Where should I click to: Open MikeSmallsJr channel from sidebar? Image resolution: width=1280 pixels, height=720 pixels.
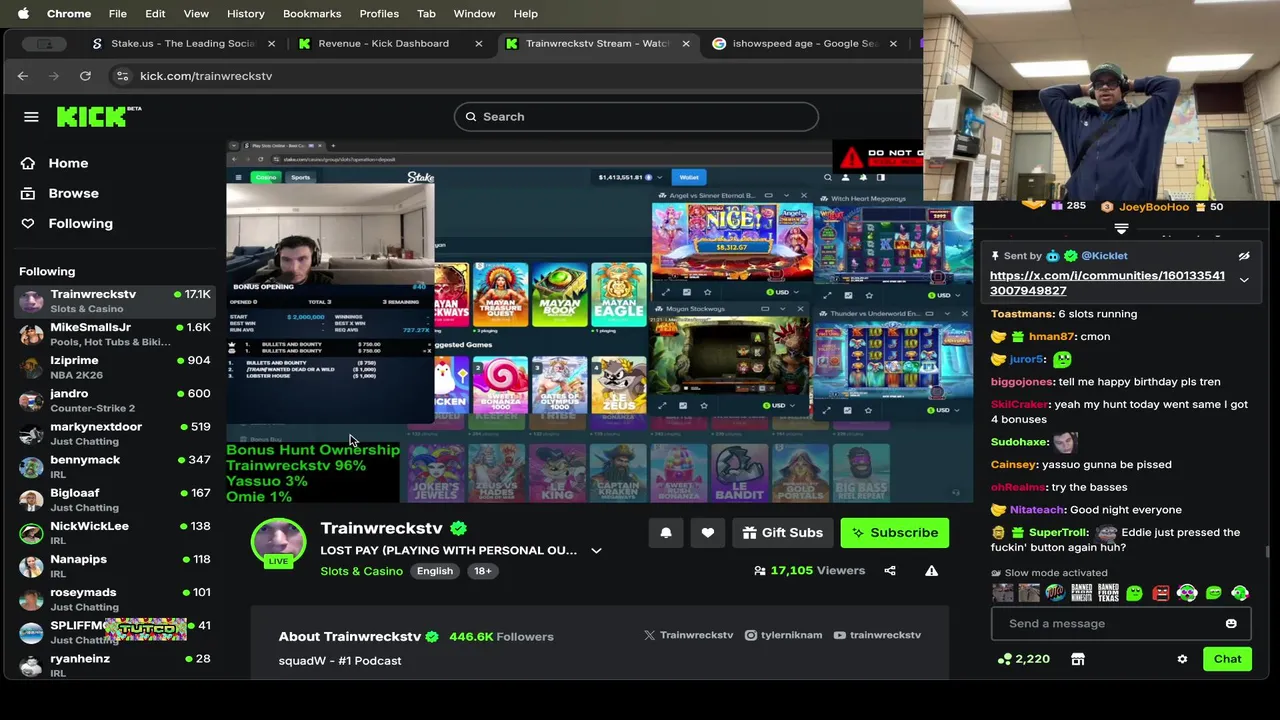[x=114, y=334]
